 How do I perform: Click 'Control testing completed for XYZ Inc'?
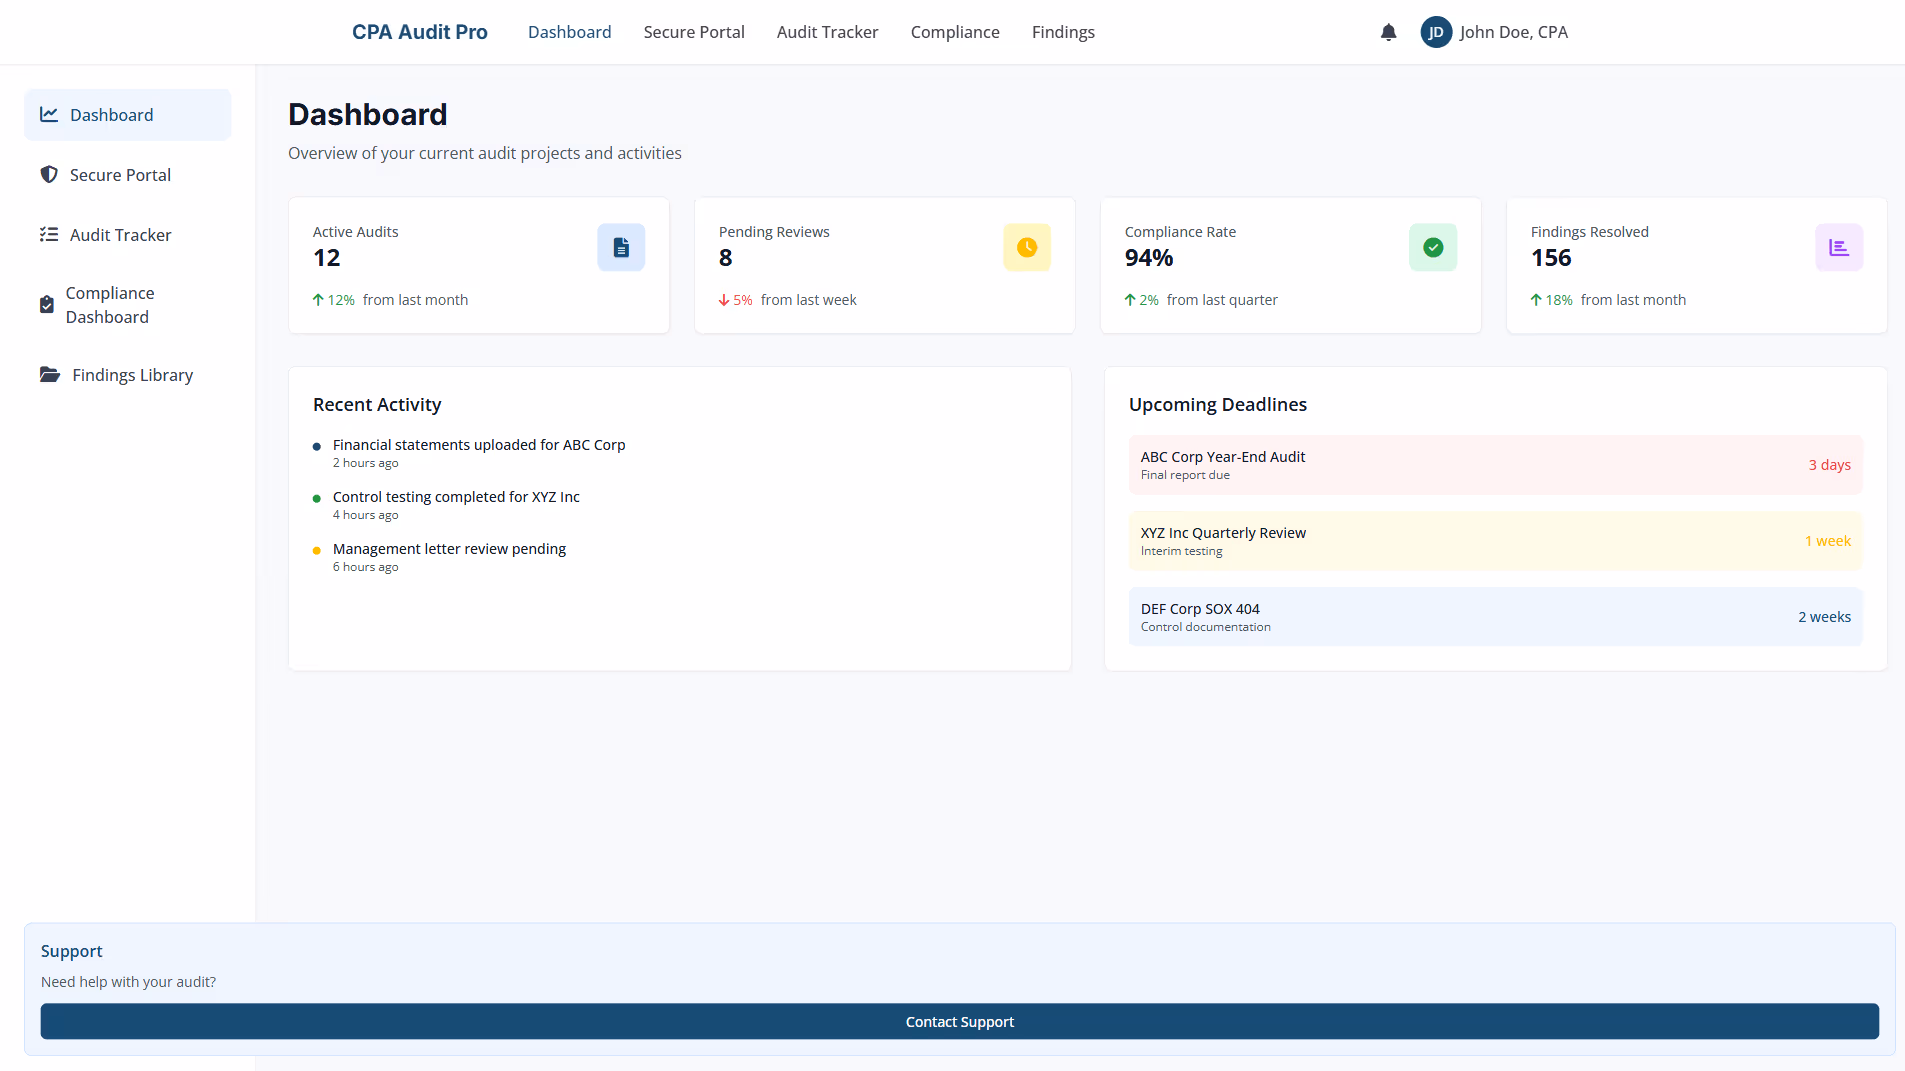point(456,497)
